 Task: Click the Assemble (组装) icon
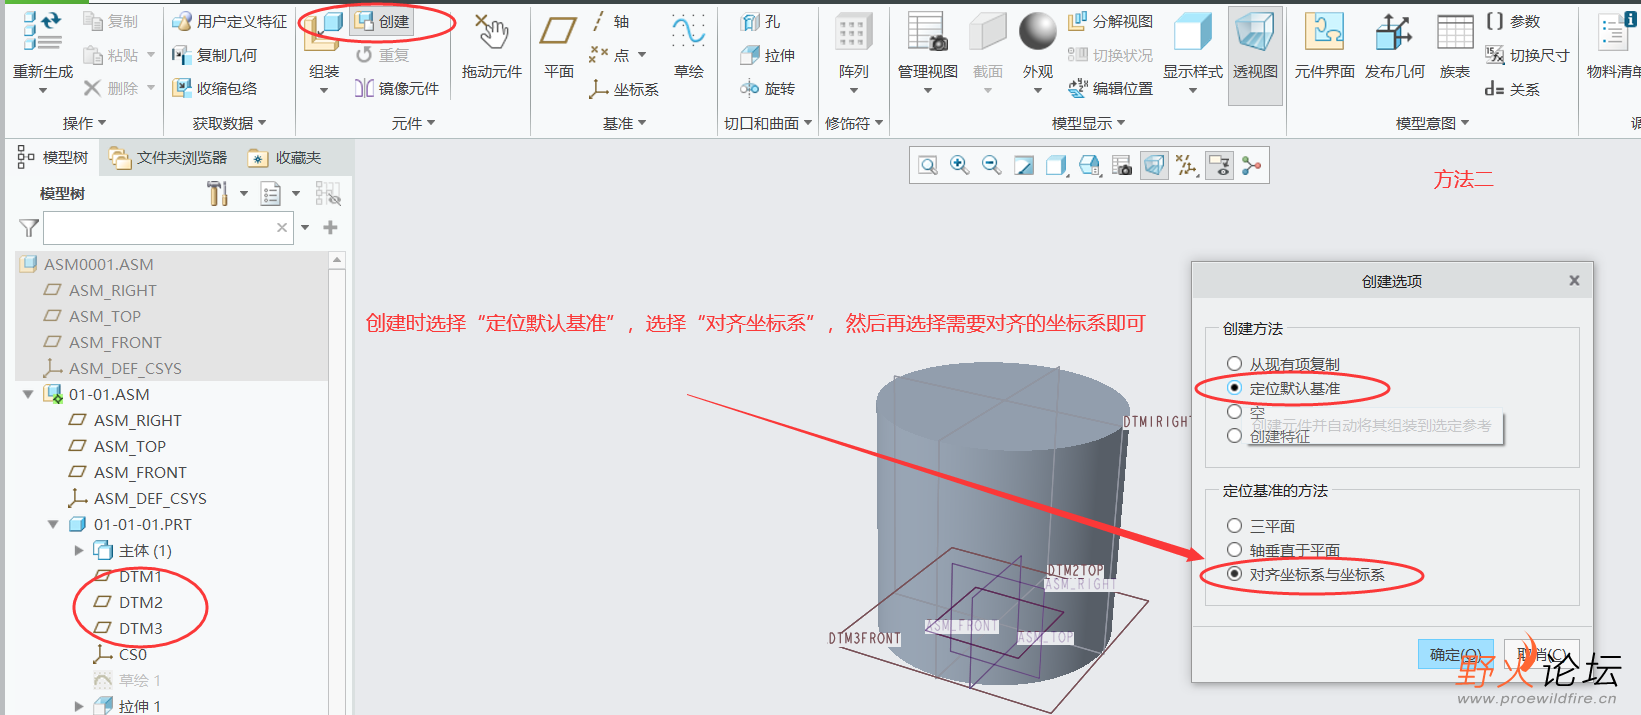(x=323, y=32)
